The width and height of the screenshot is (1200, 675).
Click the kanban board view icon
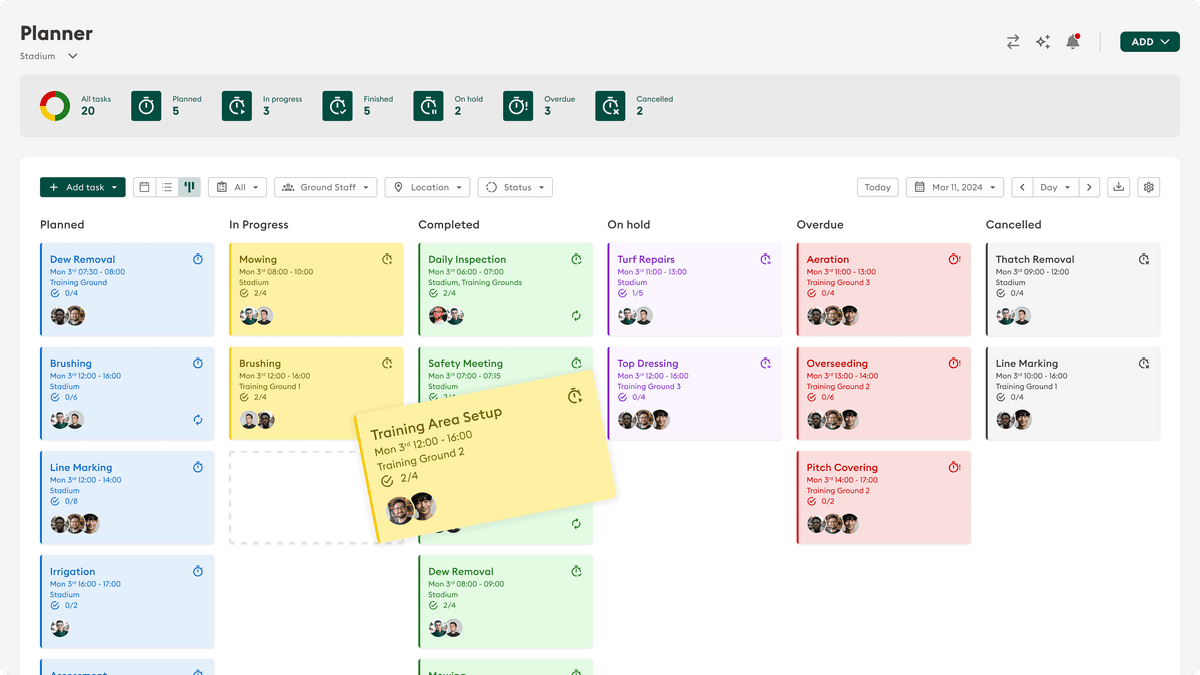[x=189, y=187]
